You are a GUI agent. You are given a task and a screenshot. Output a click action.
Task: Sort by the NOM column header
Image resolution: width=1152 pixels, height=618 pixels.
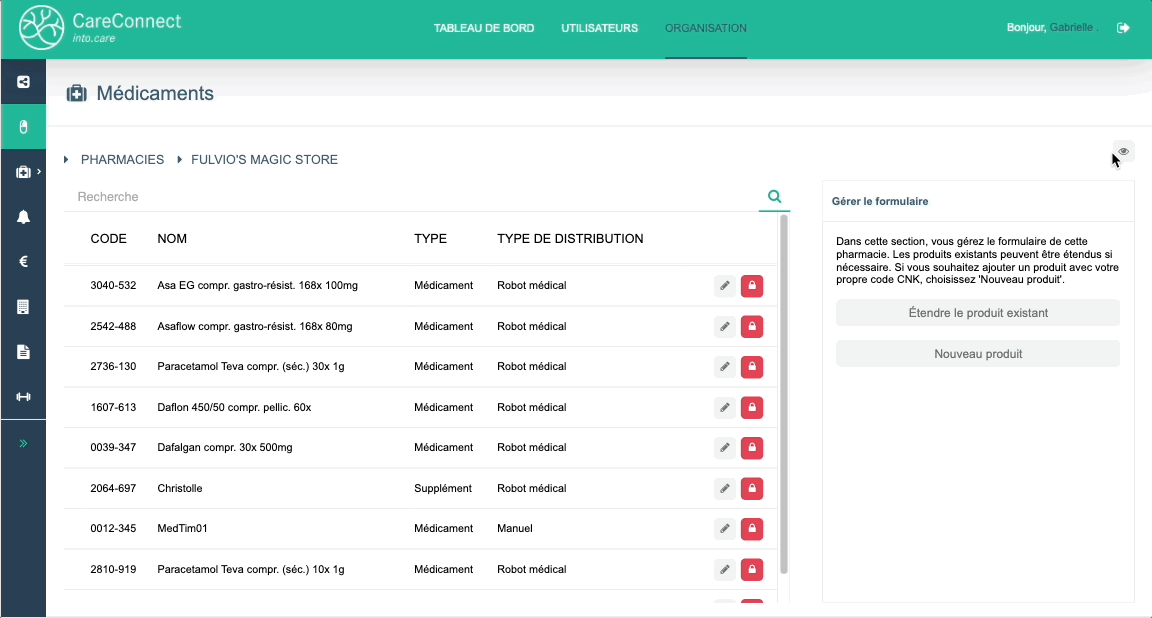172,239
